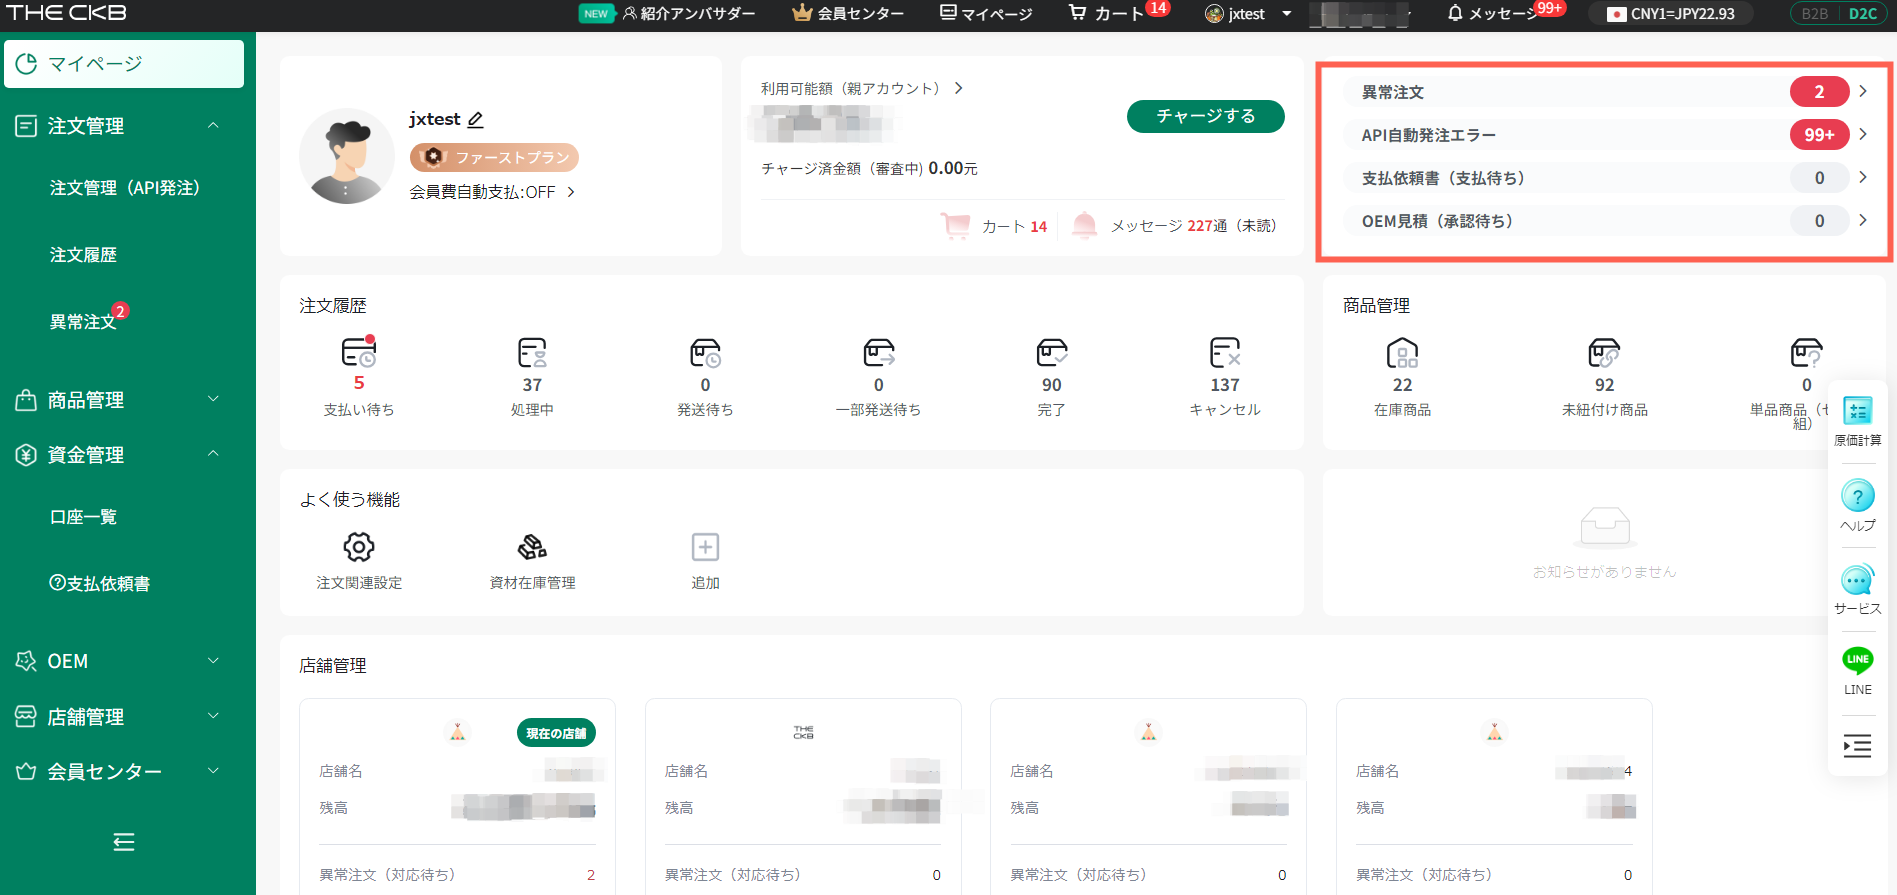The height and width of the screenshot is (895, 1897).
Task: Open the LINE contact icon
Action: click(1857, 660)
